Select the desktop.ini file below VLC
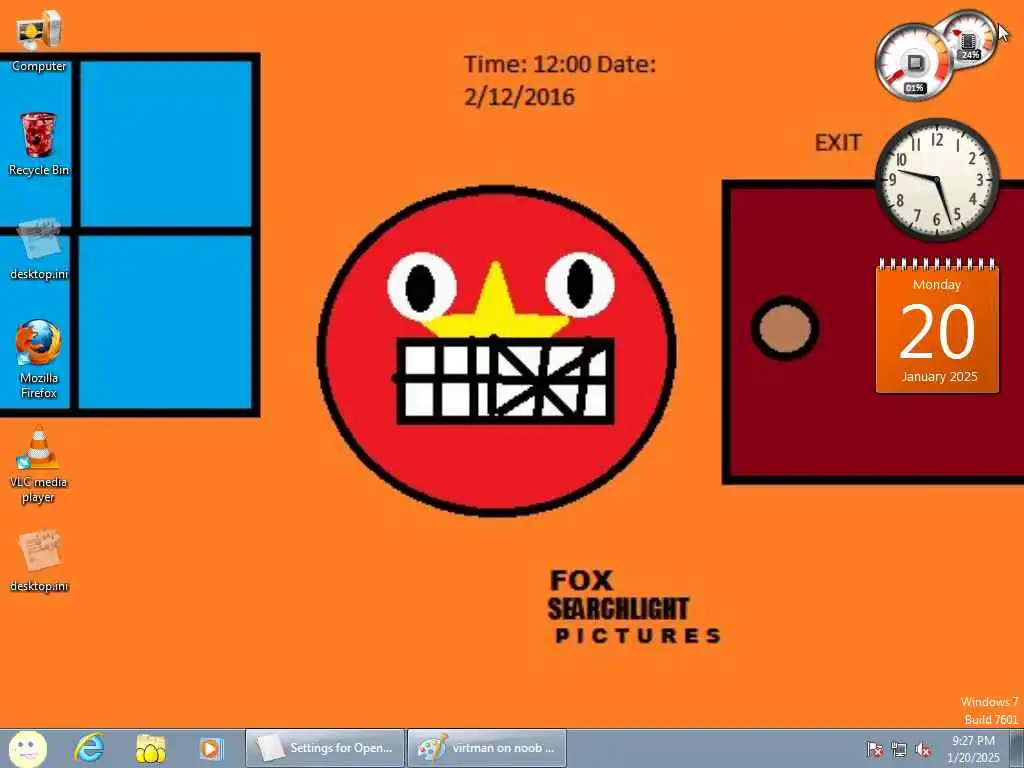The height and width of the screenshot is (768, 1024). pyautogui.click(x=39, y=561)
